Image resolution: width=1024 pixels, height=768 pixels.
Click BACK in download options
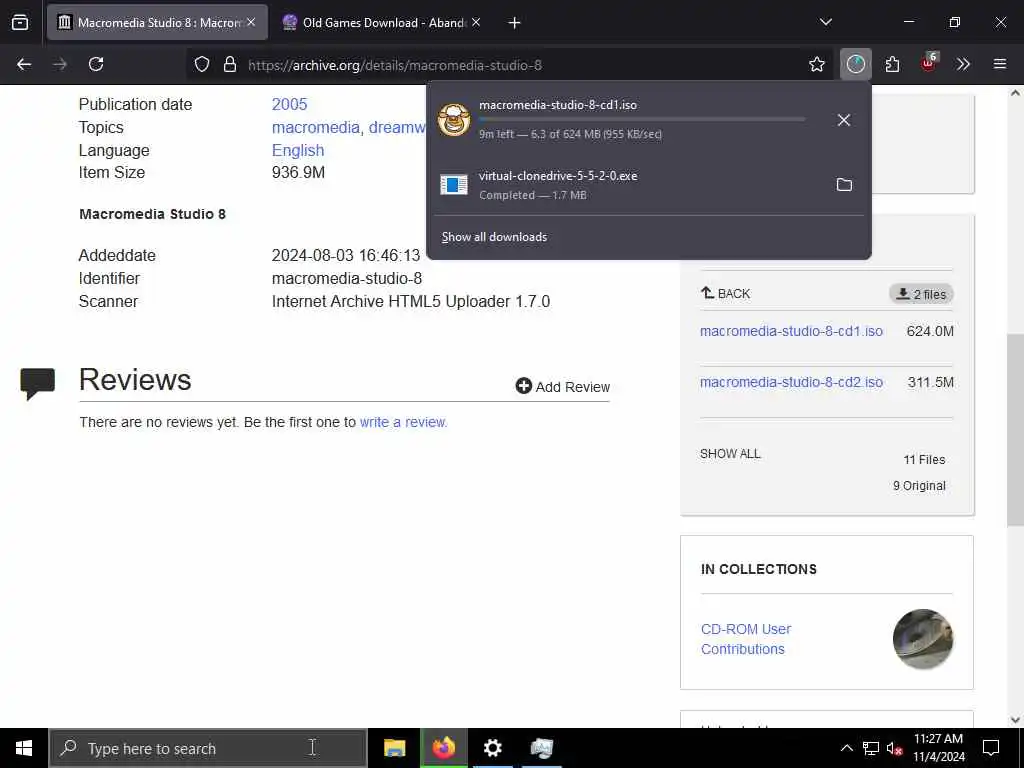pos(726,293)
